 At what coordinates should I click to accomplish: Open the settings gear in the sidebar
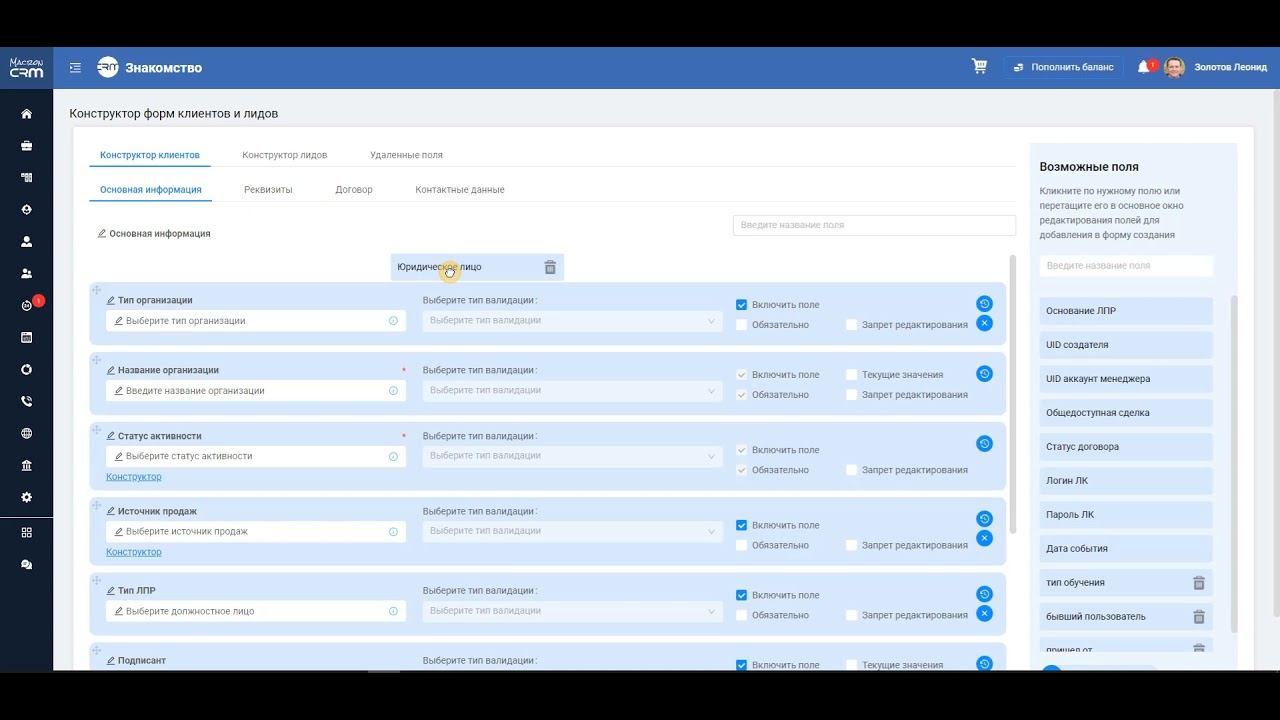pos(26,497)
